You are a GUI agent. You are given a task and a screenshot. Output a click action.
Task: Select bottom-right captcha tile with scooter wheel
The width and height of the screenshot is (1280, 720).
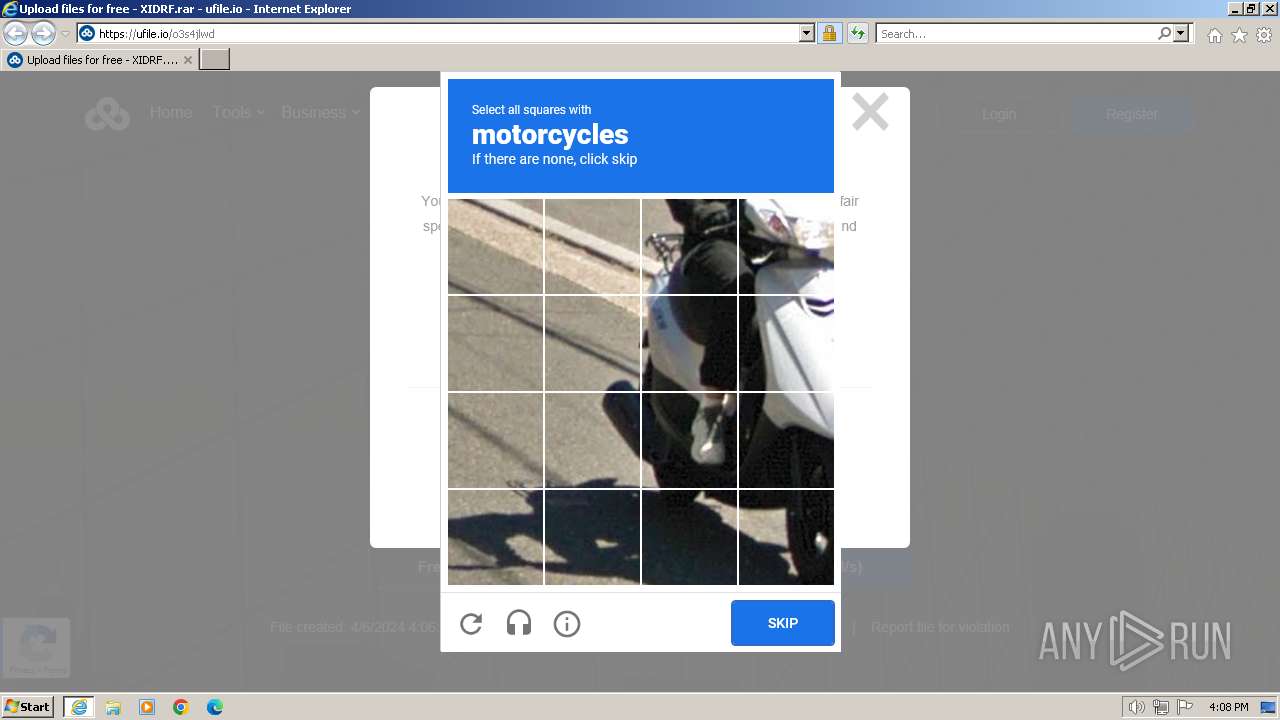tap(786, 537)
